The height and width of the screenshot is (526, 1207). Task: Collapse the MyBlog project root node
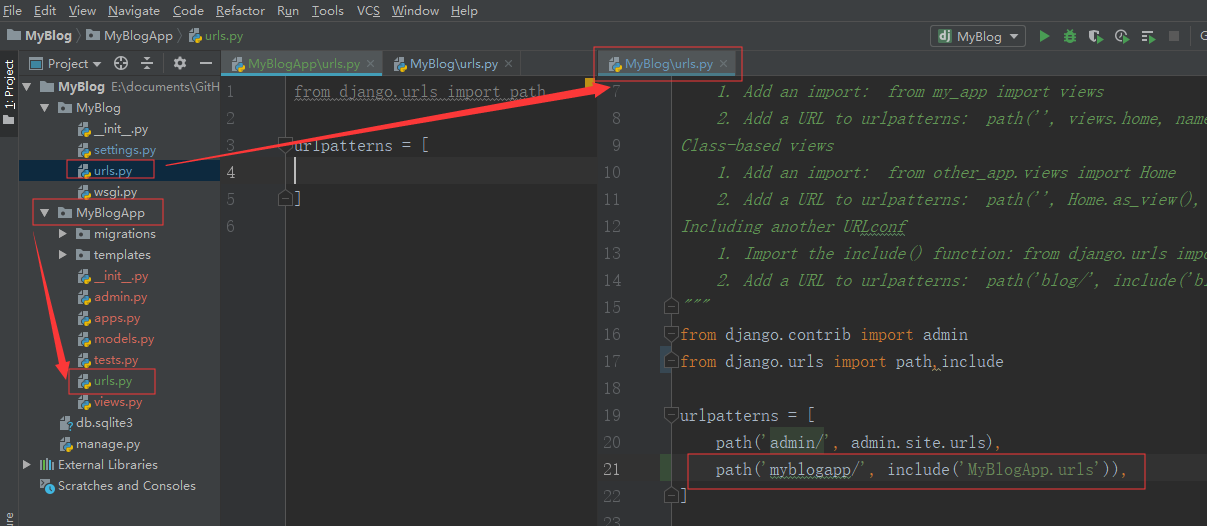point(27,87)
